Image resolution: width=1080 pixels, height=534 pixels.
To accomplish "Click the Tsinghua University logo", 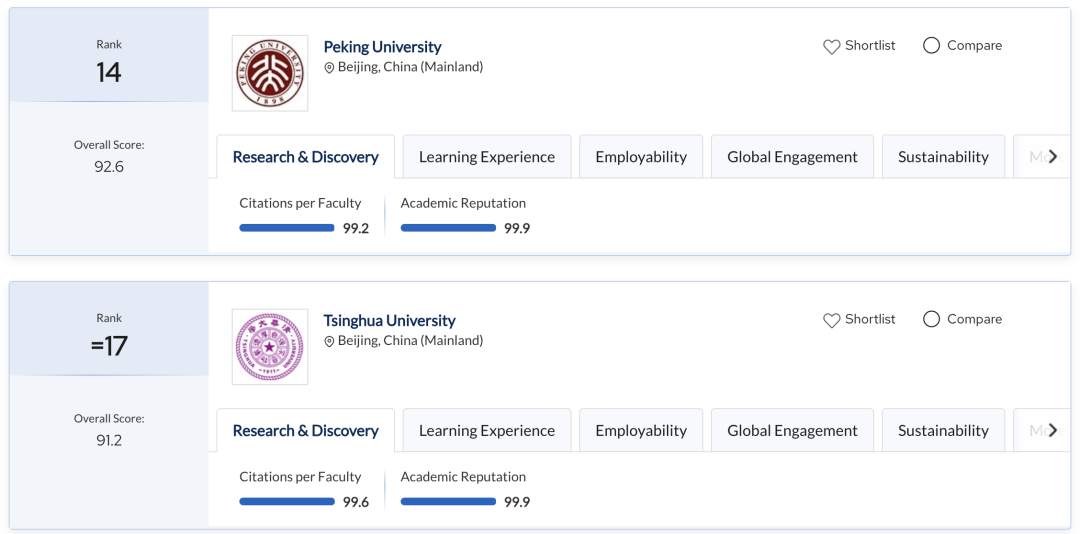I will tap(270, 347).
